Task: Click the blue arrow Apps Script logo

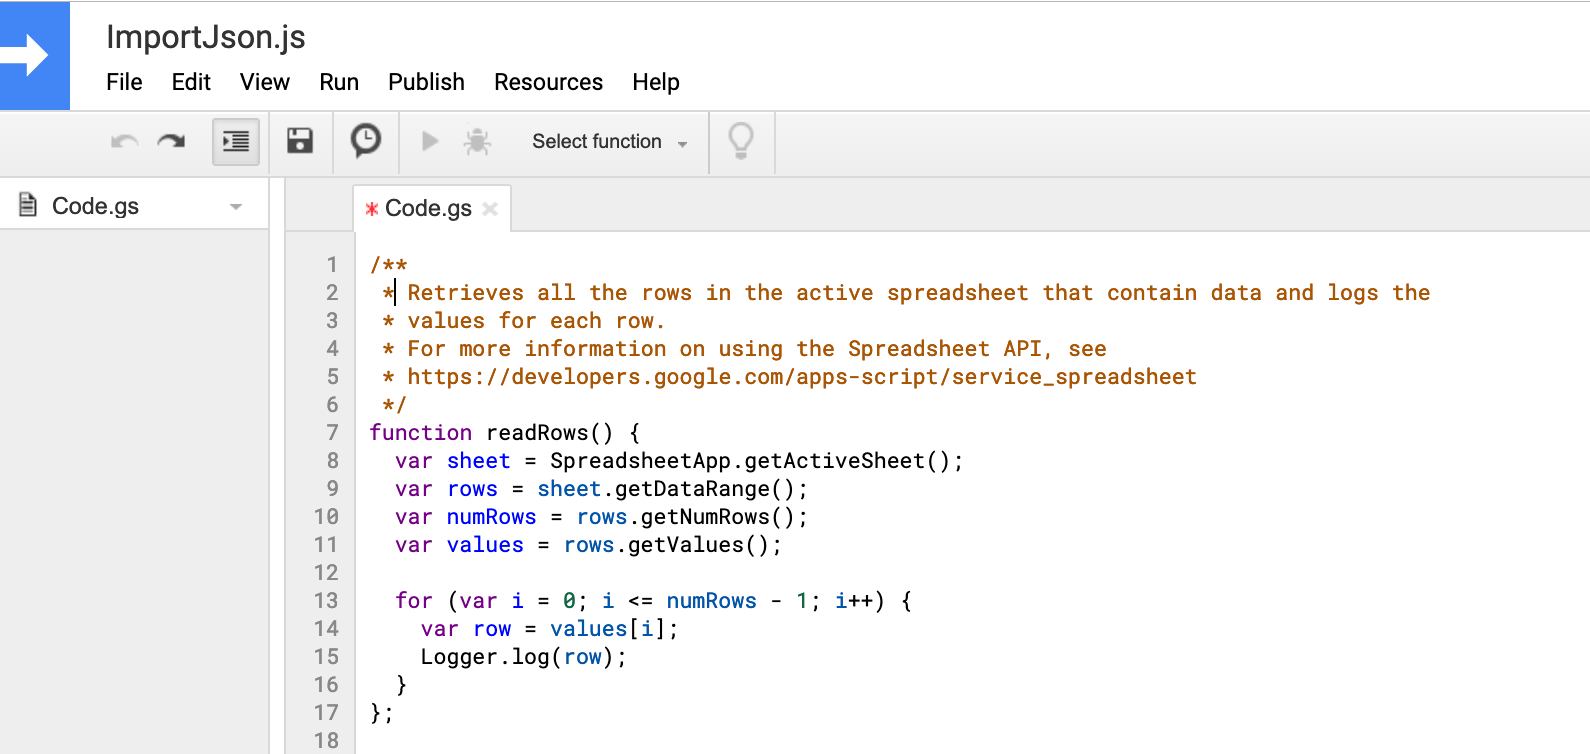Action: pyautogui.click(x=34, y=56)
